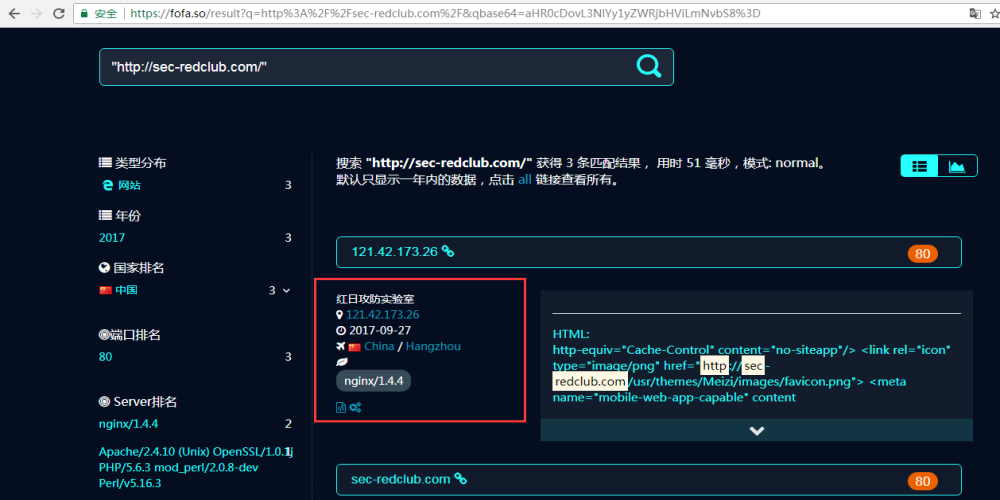Screen dimensions: 1000x500
Task: Click the highlighted 'redclub.com' text in HTML
Action: pos(590,381)
